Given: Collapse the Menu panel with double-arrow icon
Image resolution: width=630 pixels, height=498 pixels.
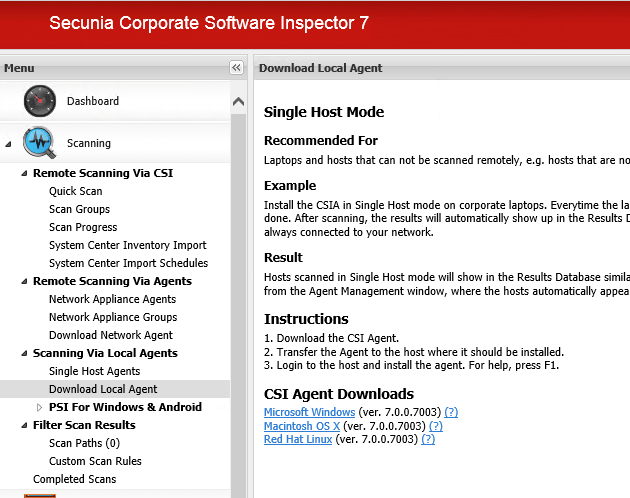Looking at the screenshot, I should 236,68.
